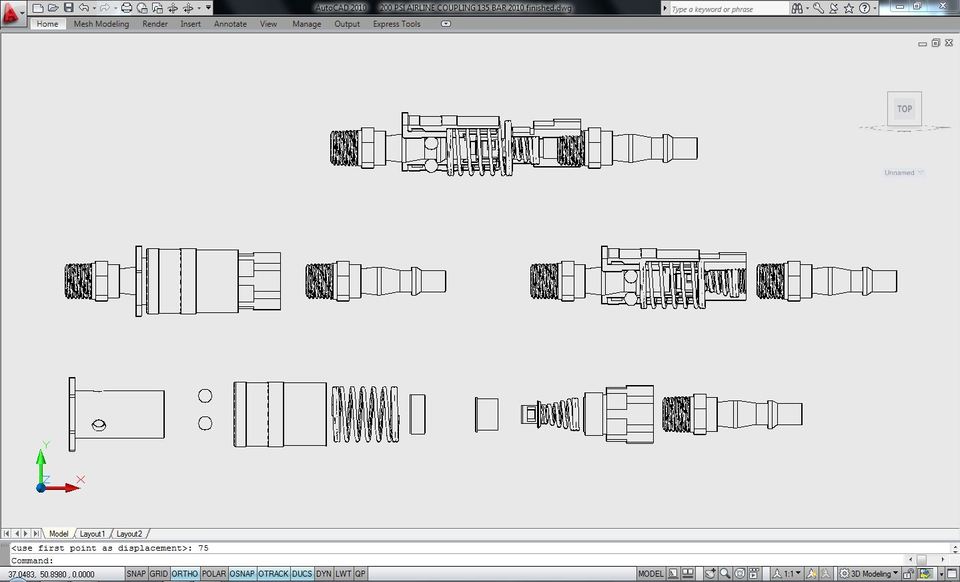The image size is (960, 582).
Task: Click the Save icon in Quick Access Toolbar
Action: [x=68, y=7]
